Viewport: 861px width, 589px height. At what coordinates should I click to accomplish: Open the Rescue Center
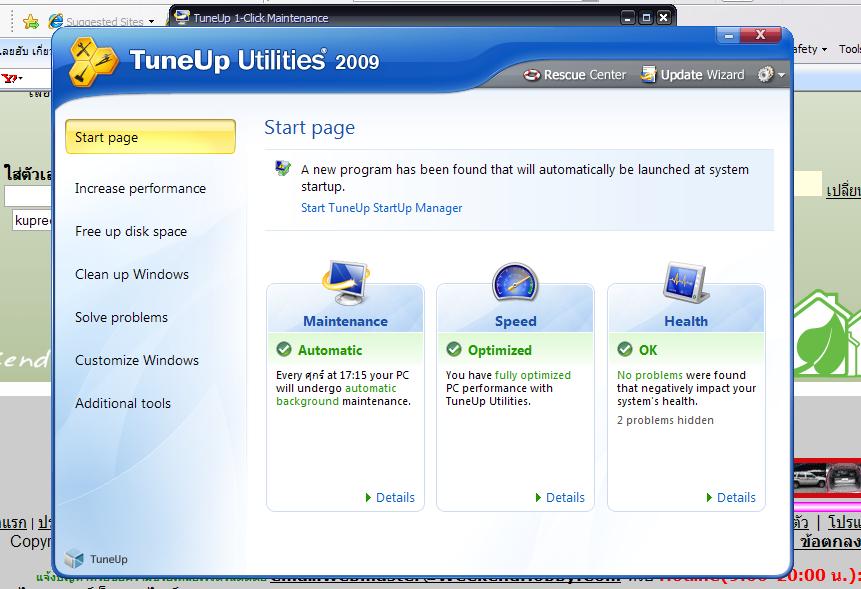(x=575, y=75)
